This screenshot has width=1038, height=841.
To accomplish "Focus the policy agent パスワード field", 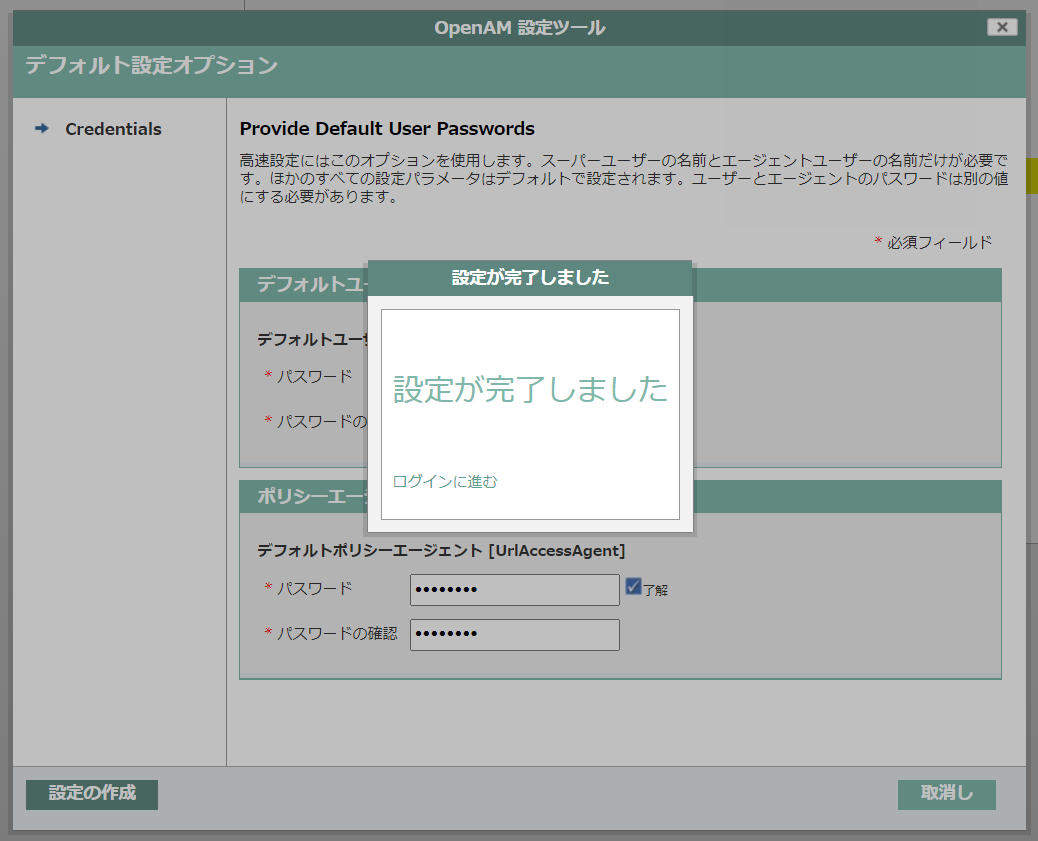I will (514, 589).
